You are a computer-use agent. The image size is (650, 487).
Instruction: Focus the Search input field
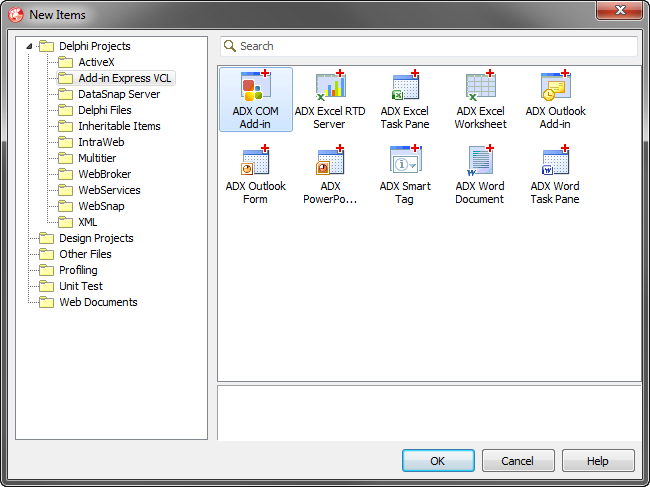[x=429, y=46]
